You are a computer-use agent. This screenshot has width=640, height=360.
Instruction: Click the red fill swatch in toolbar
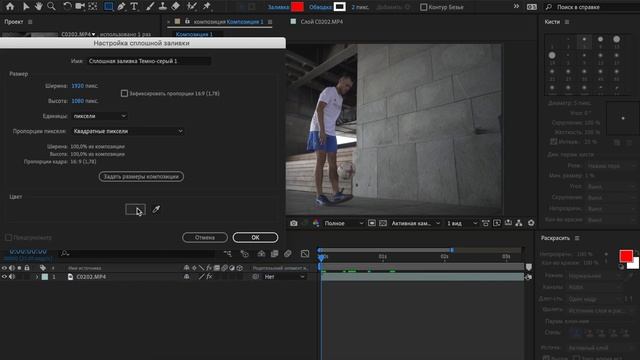[297, 7]
